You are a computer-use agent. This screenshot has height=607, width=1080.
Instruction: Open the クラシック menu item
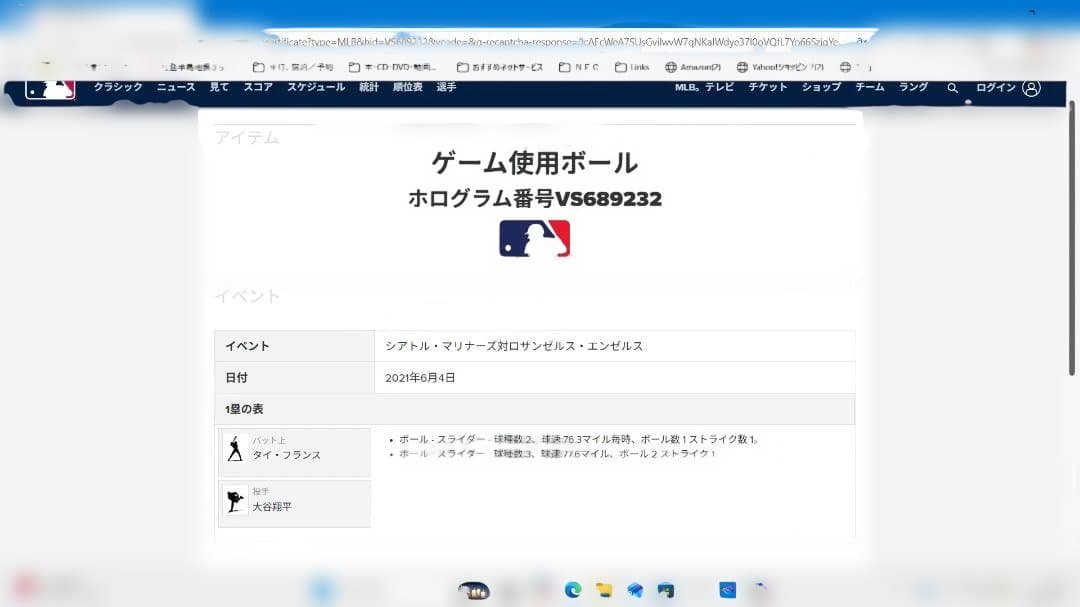[x=118, y=87]
